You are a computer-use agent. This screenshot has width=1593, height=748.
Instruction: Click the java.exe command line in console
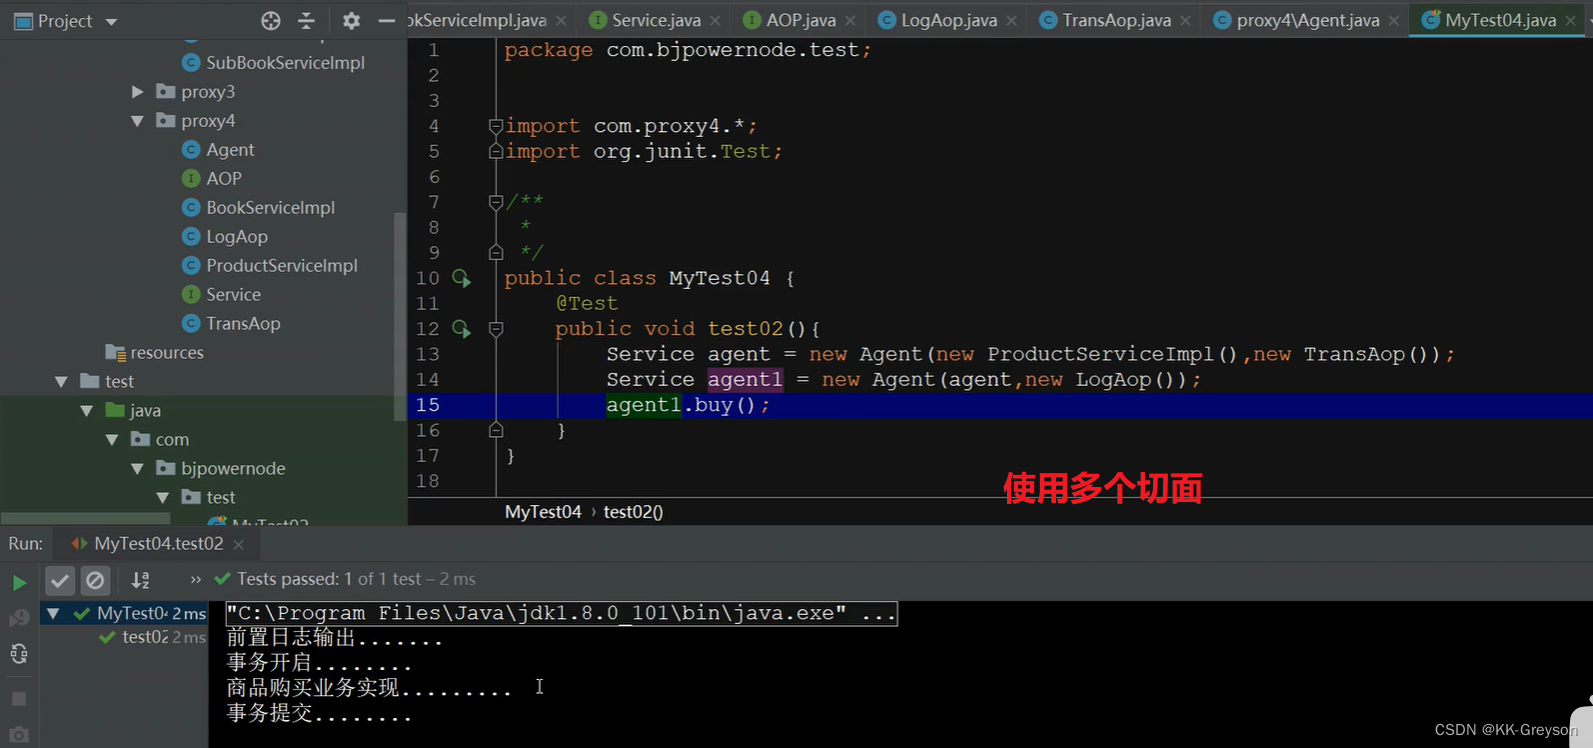click(x=561, y=613)
